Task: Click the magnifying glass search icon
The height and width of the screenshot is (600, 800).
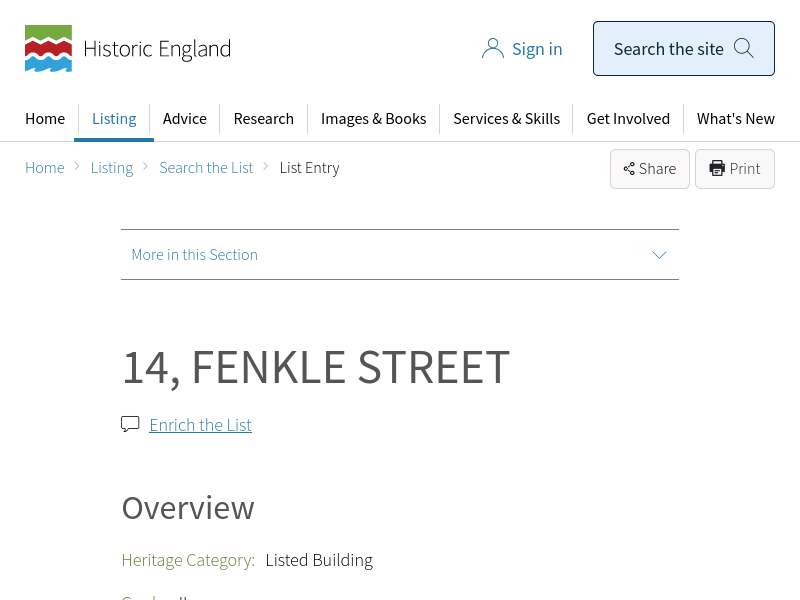Action: pos(743,48)
